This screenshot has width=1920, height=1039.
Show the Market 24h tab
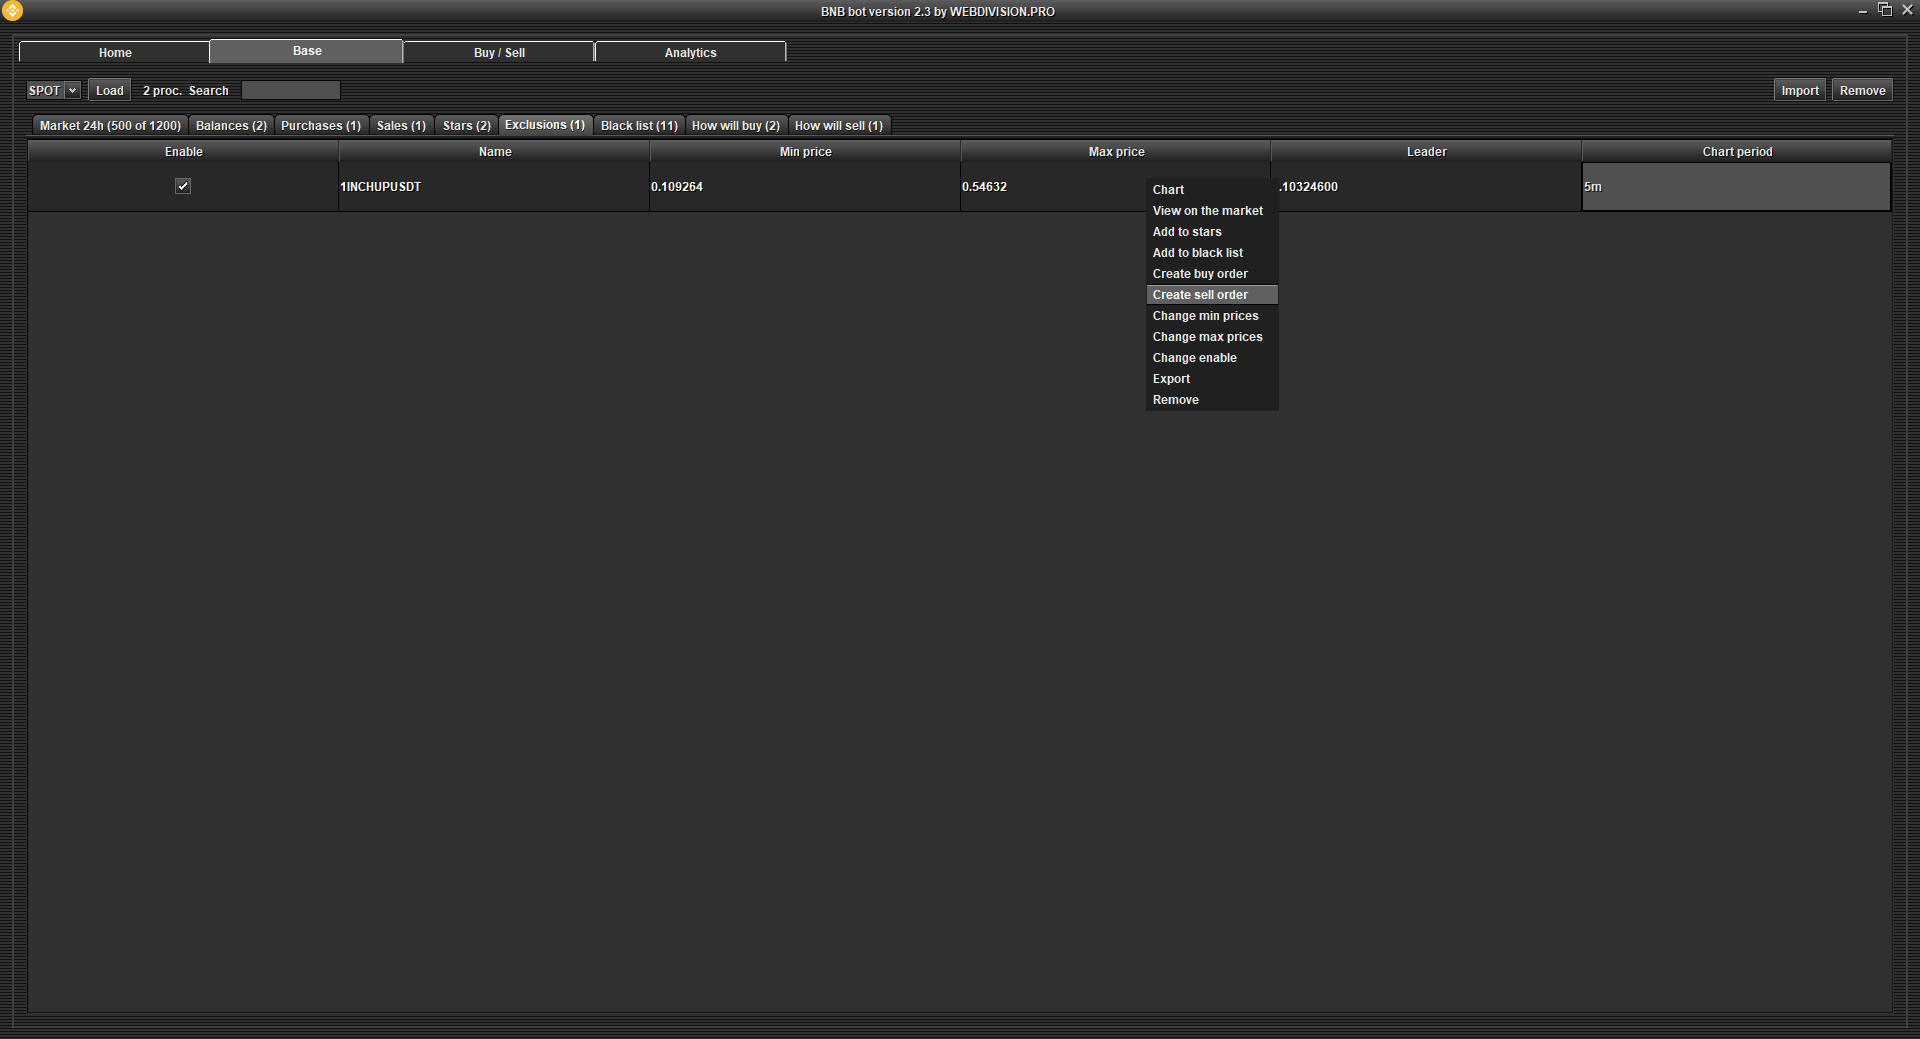point(110,125)
